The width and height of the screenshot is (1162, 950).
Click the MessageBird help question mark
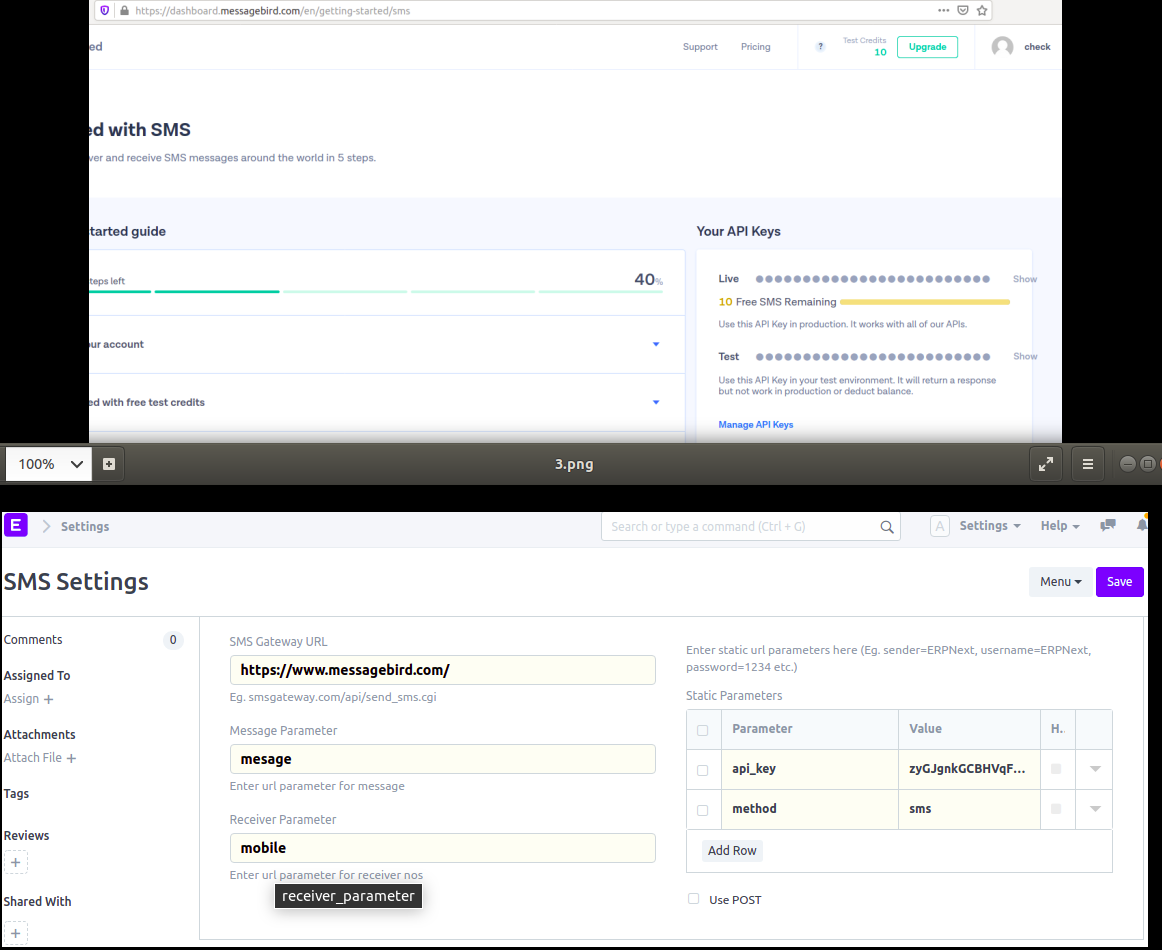coord(820,47)
